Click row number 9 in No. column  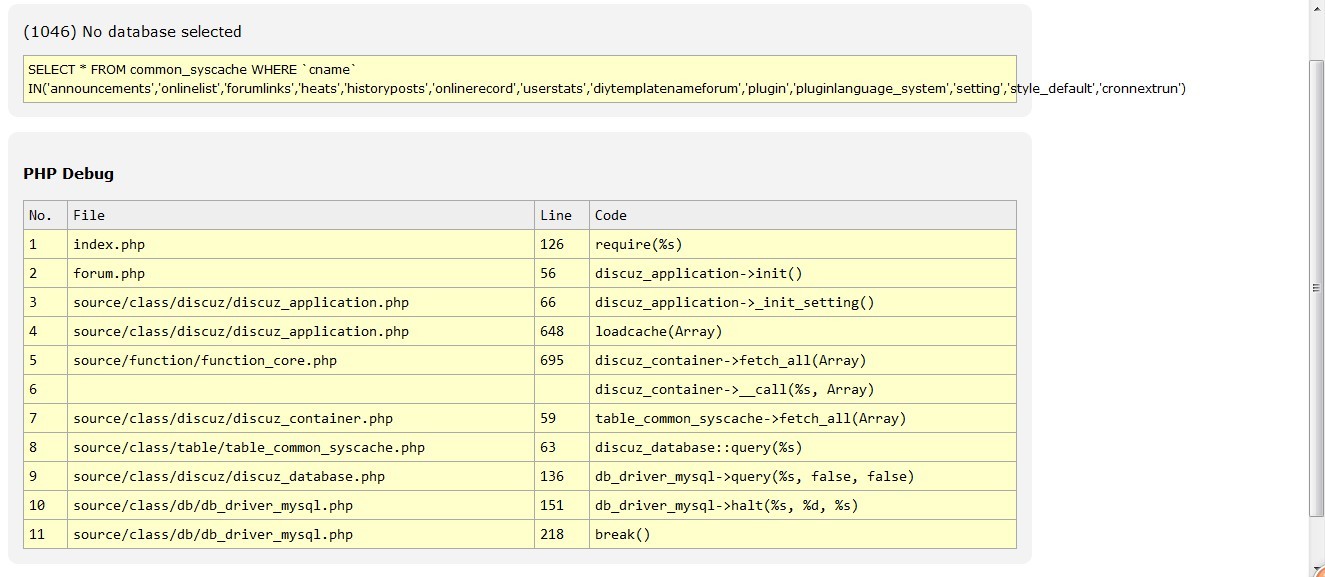(45, 476)
